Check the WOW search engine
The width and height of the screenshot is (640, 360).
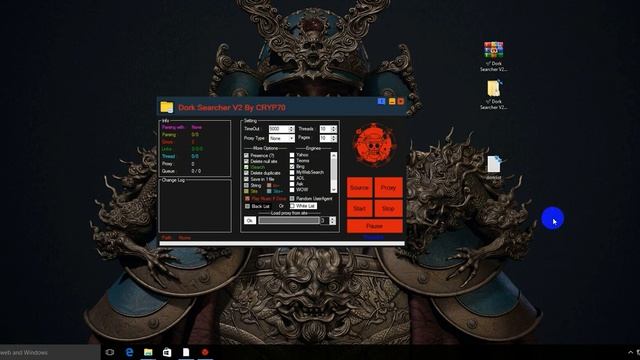(292, 190)
